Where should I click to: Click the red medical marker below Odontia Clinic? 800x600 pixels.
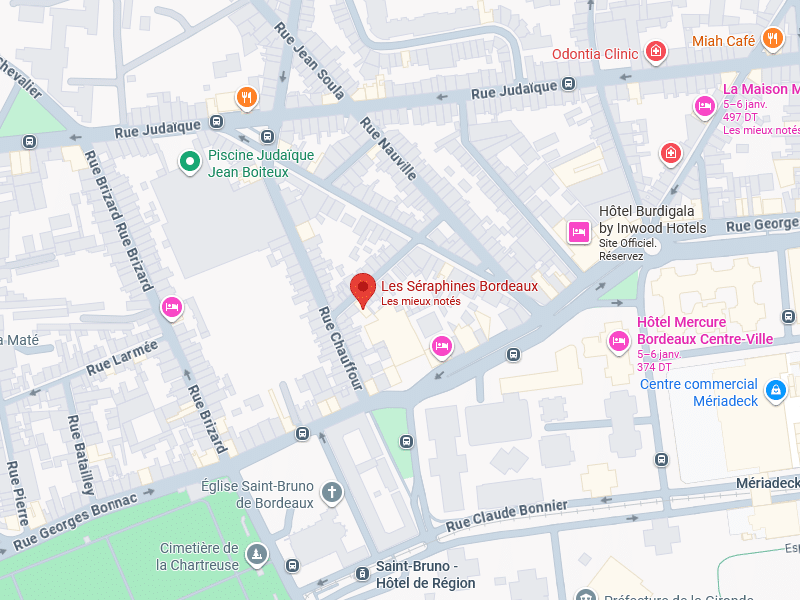[x=670, y=153]
